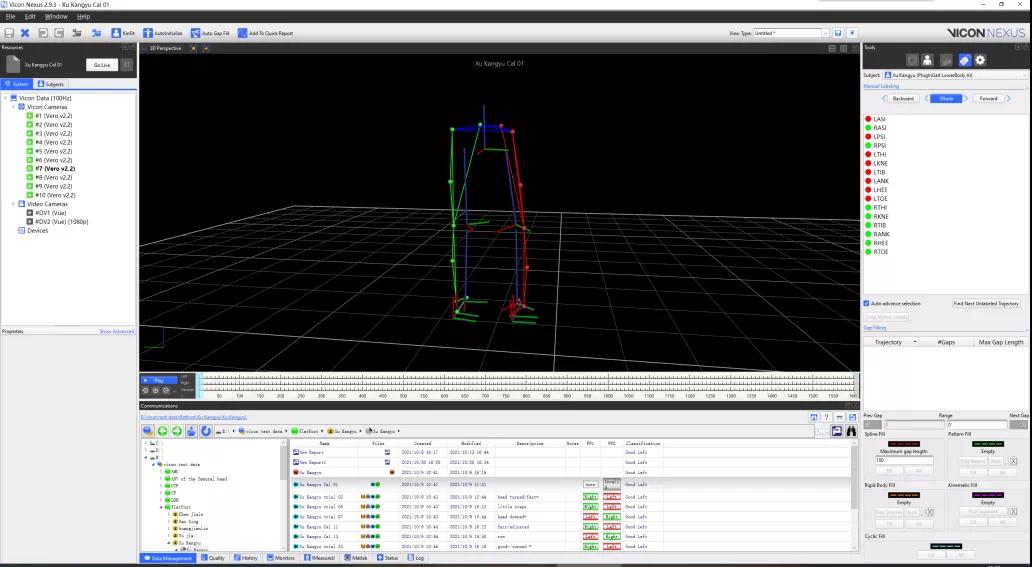Collapse the flatfoot folder in file tree
The height and width of the screenshot is (567, 1032).
click(x=161, y=508)
